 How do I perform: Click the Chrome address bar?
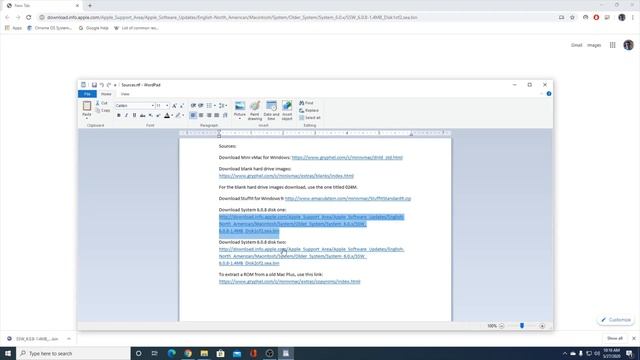click(x=298, y=18)
